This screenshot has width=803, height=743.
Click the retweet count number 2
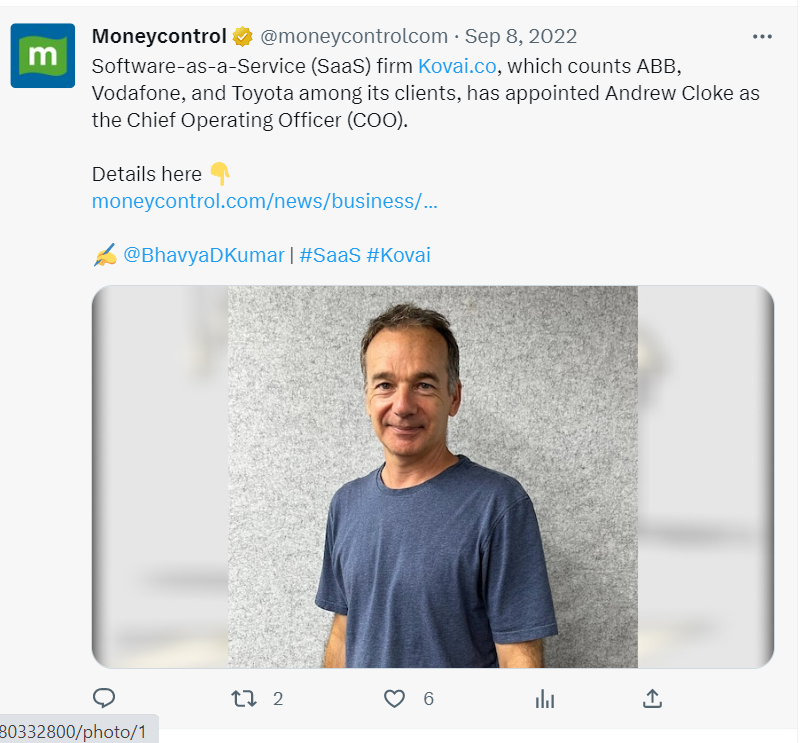[278, 699]
